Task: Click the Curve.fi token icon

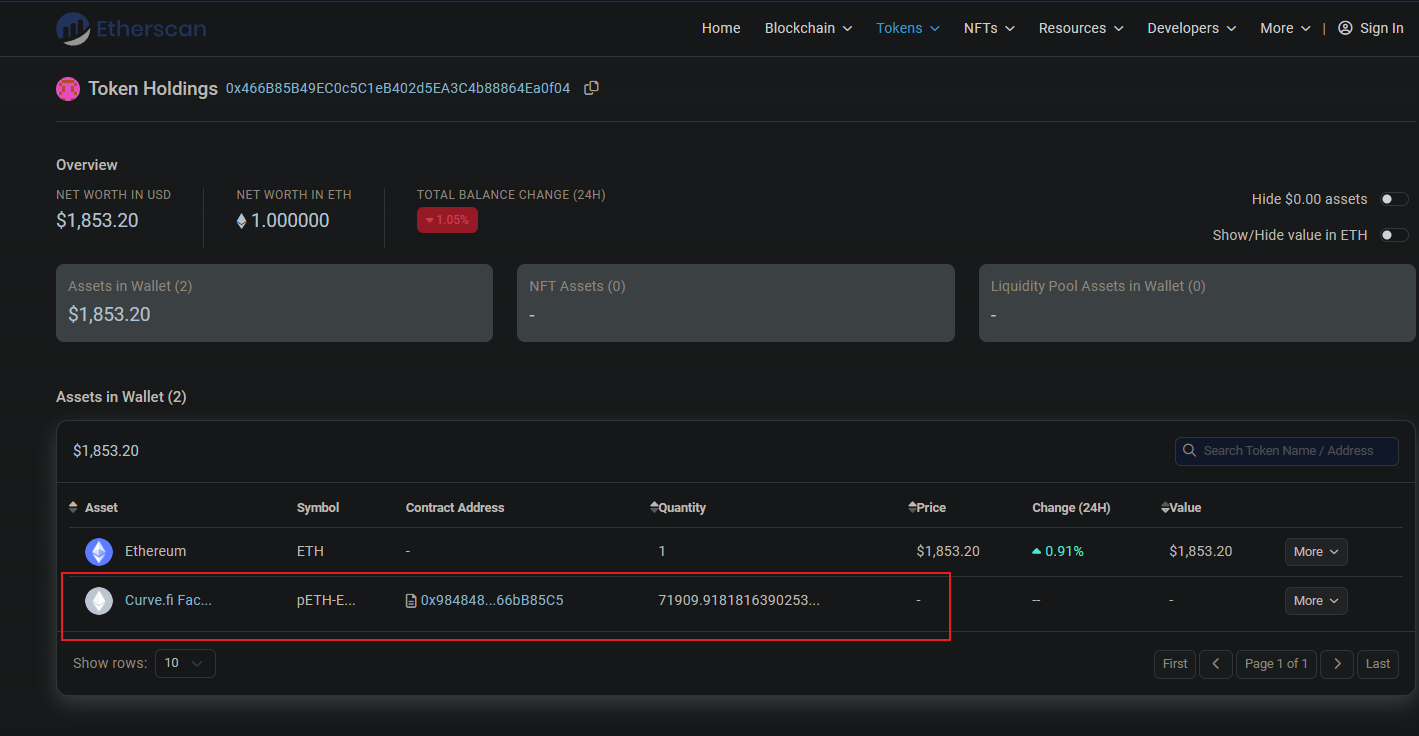Action: [x=99, y=601]
